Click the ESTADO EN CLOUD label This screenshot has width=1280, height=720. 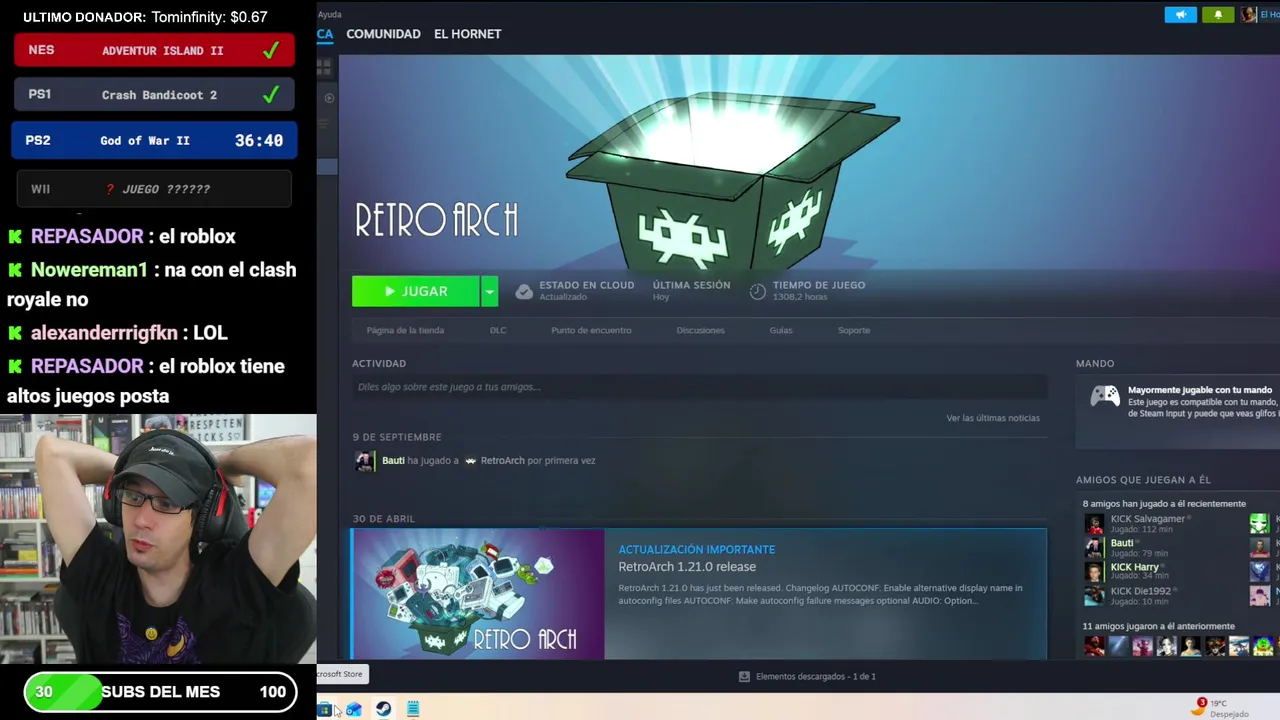[586, 285]
